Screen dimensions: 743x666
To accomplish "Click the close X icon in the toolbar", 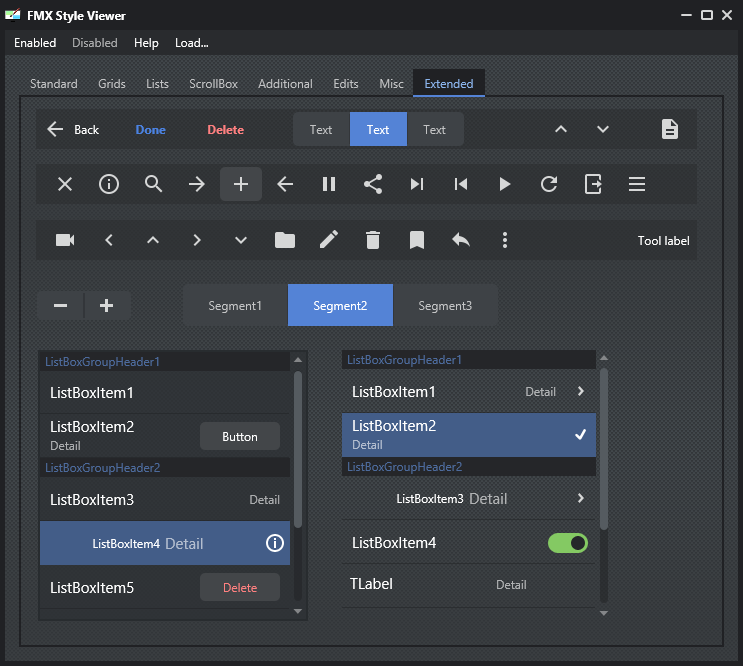I will click(65, 184).
